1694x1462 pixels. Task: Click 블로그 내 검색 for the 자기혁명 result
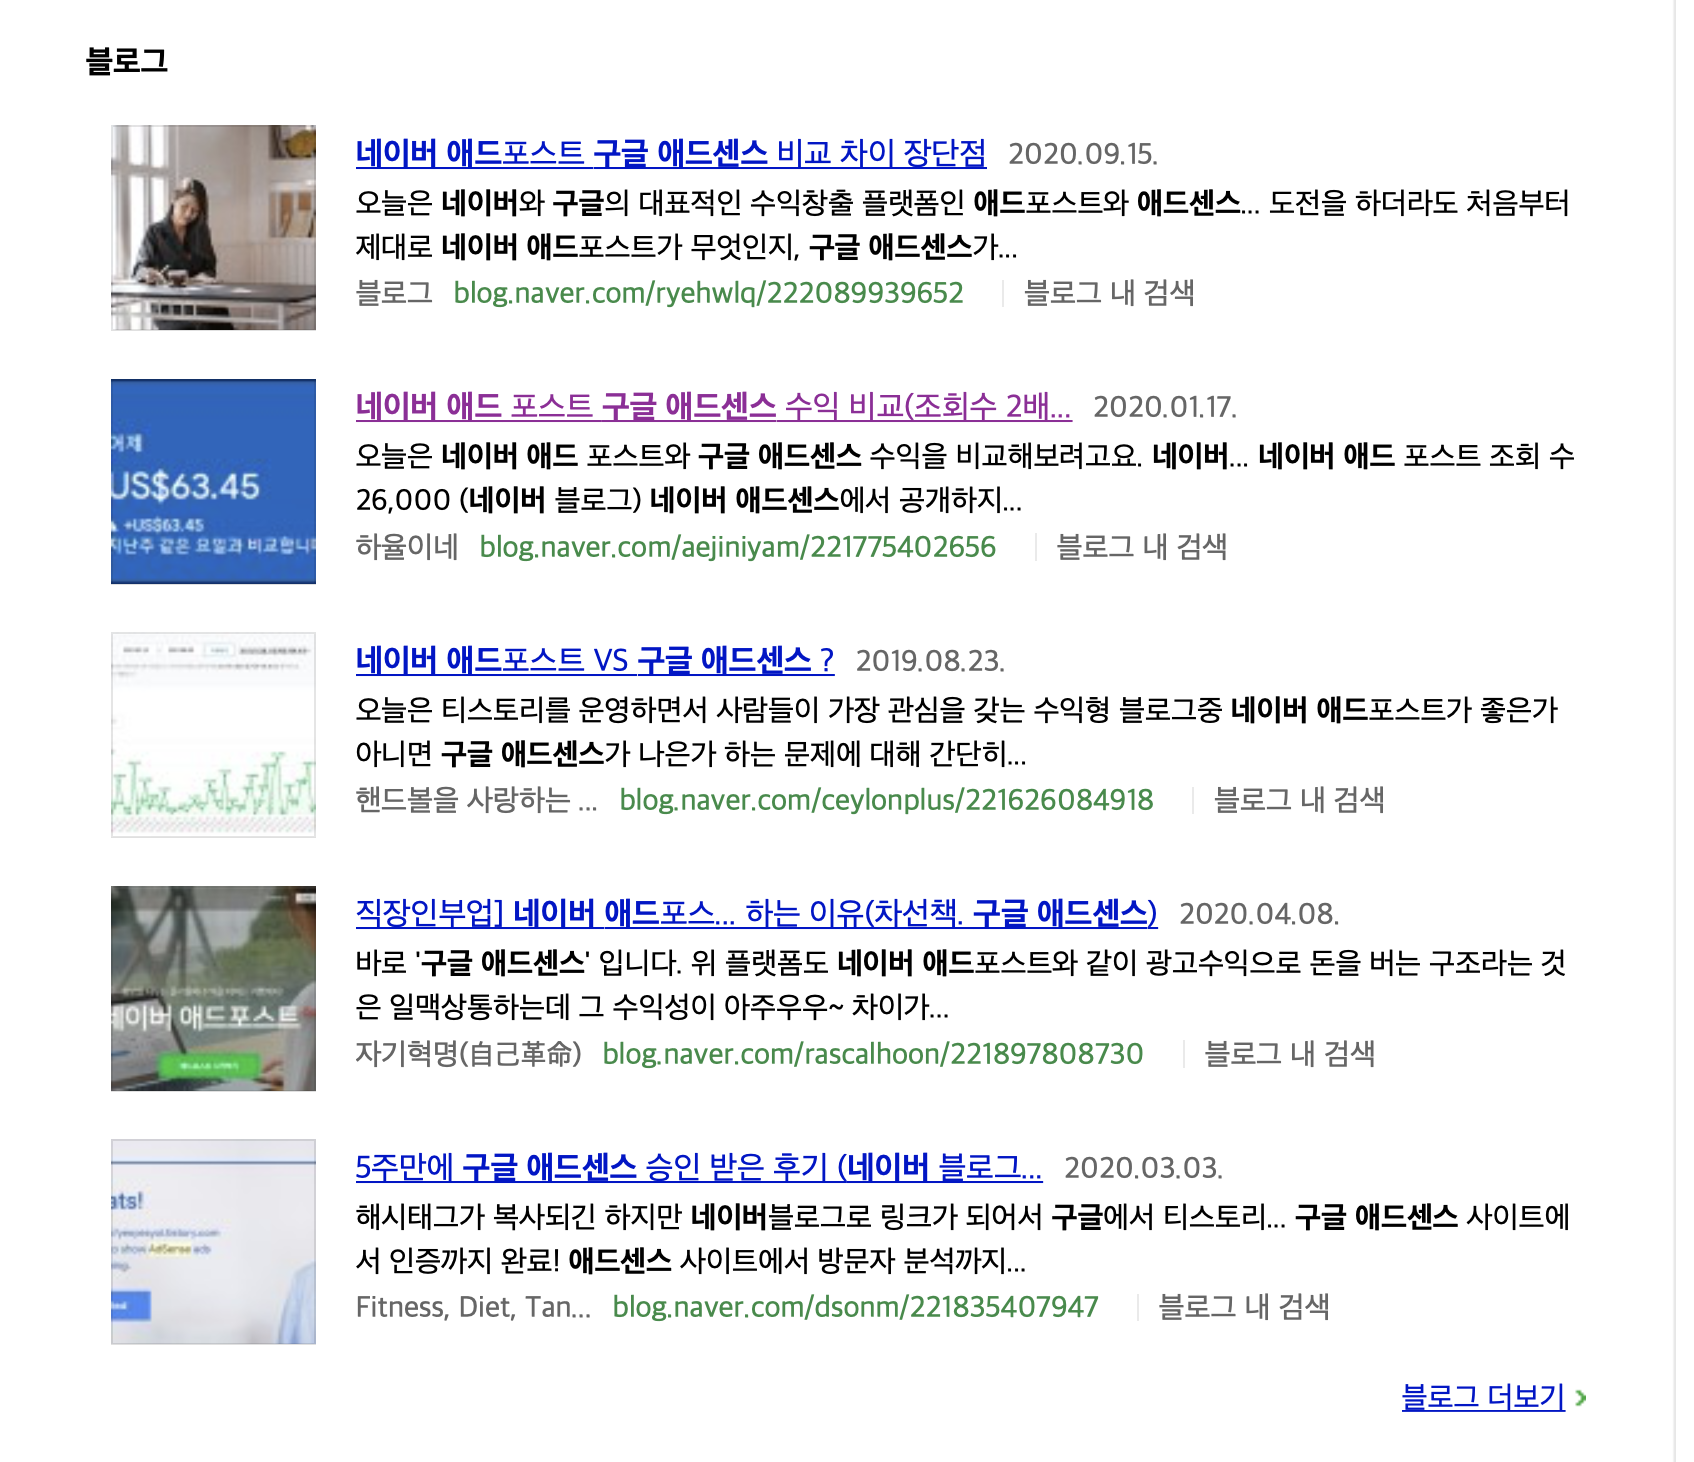click(1289, 1054)
